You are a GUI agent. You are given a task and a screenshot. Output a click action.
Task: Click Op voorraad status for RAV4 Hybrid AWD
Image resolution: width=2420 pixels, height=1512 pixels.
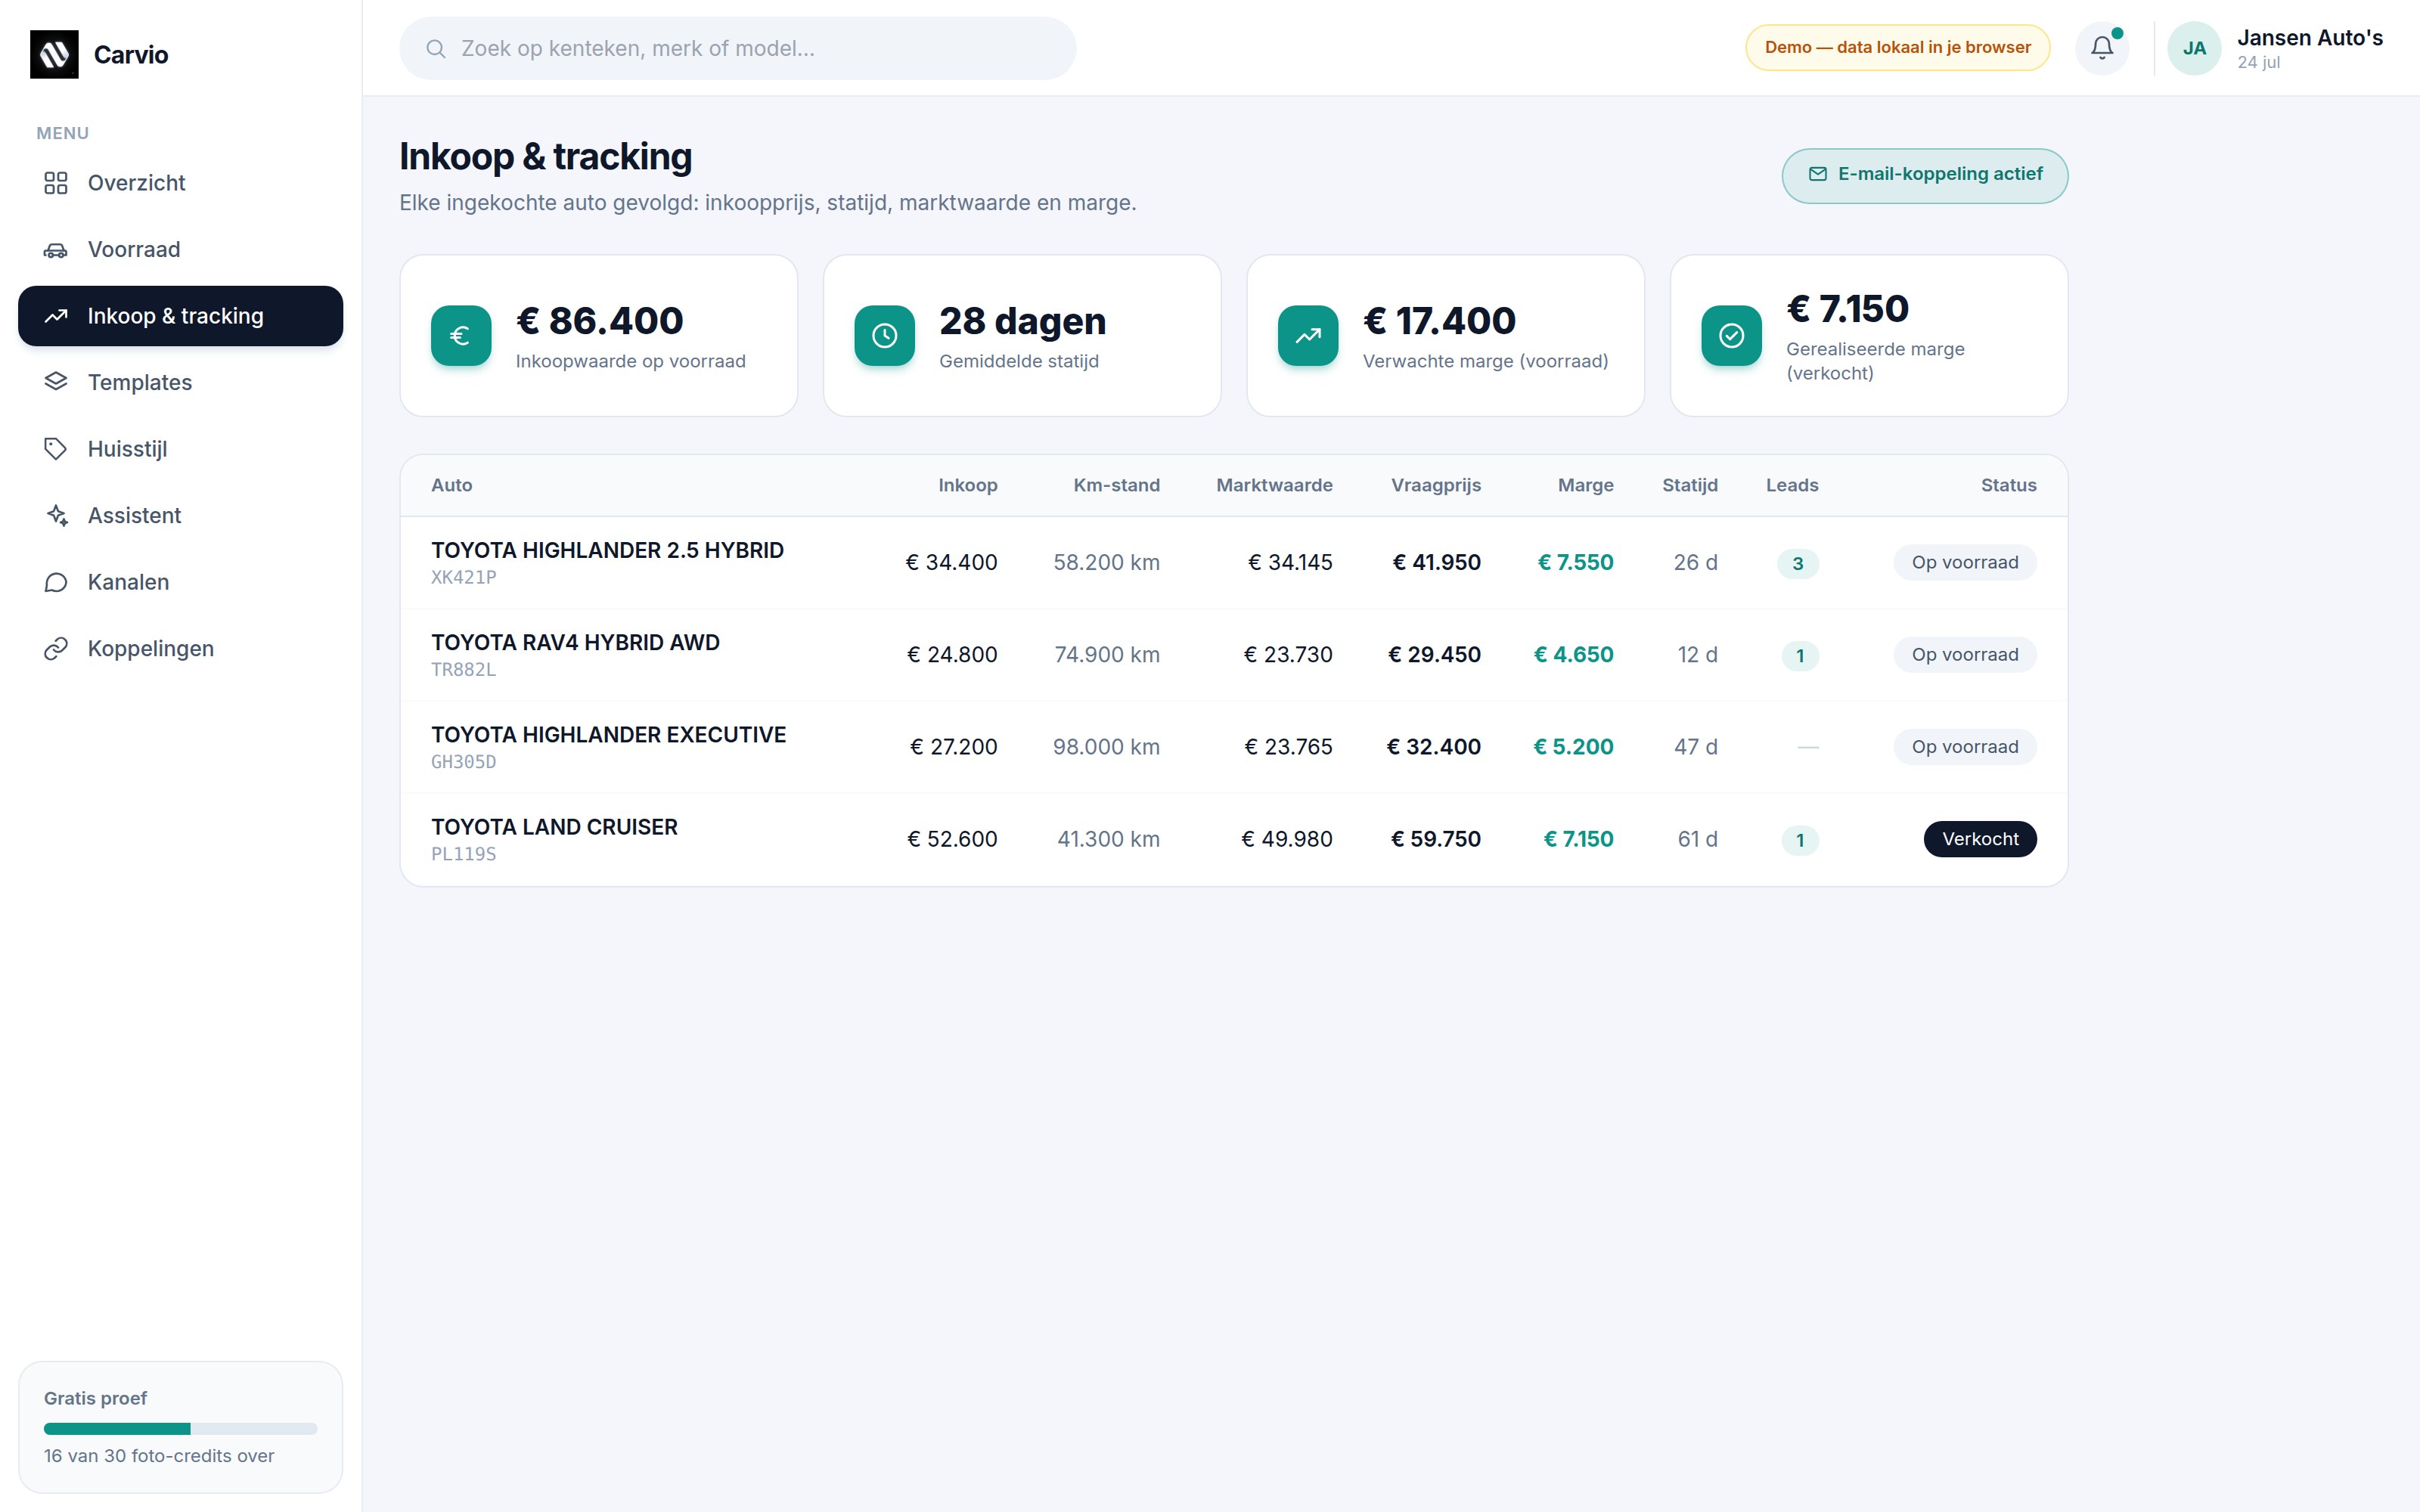click(x=1965, y=655)
